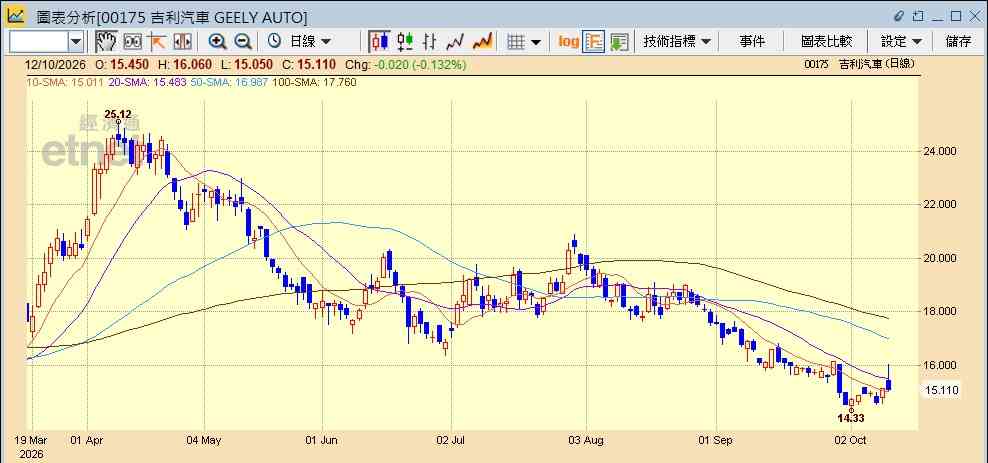Viewport: 988px width, 463px height.
Task: Zoom in on the chart
Action: coord(217,42)
